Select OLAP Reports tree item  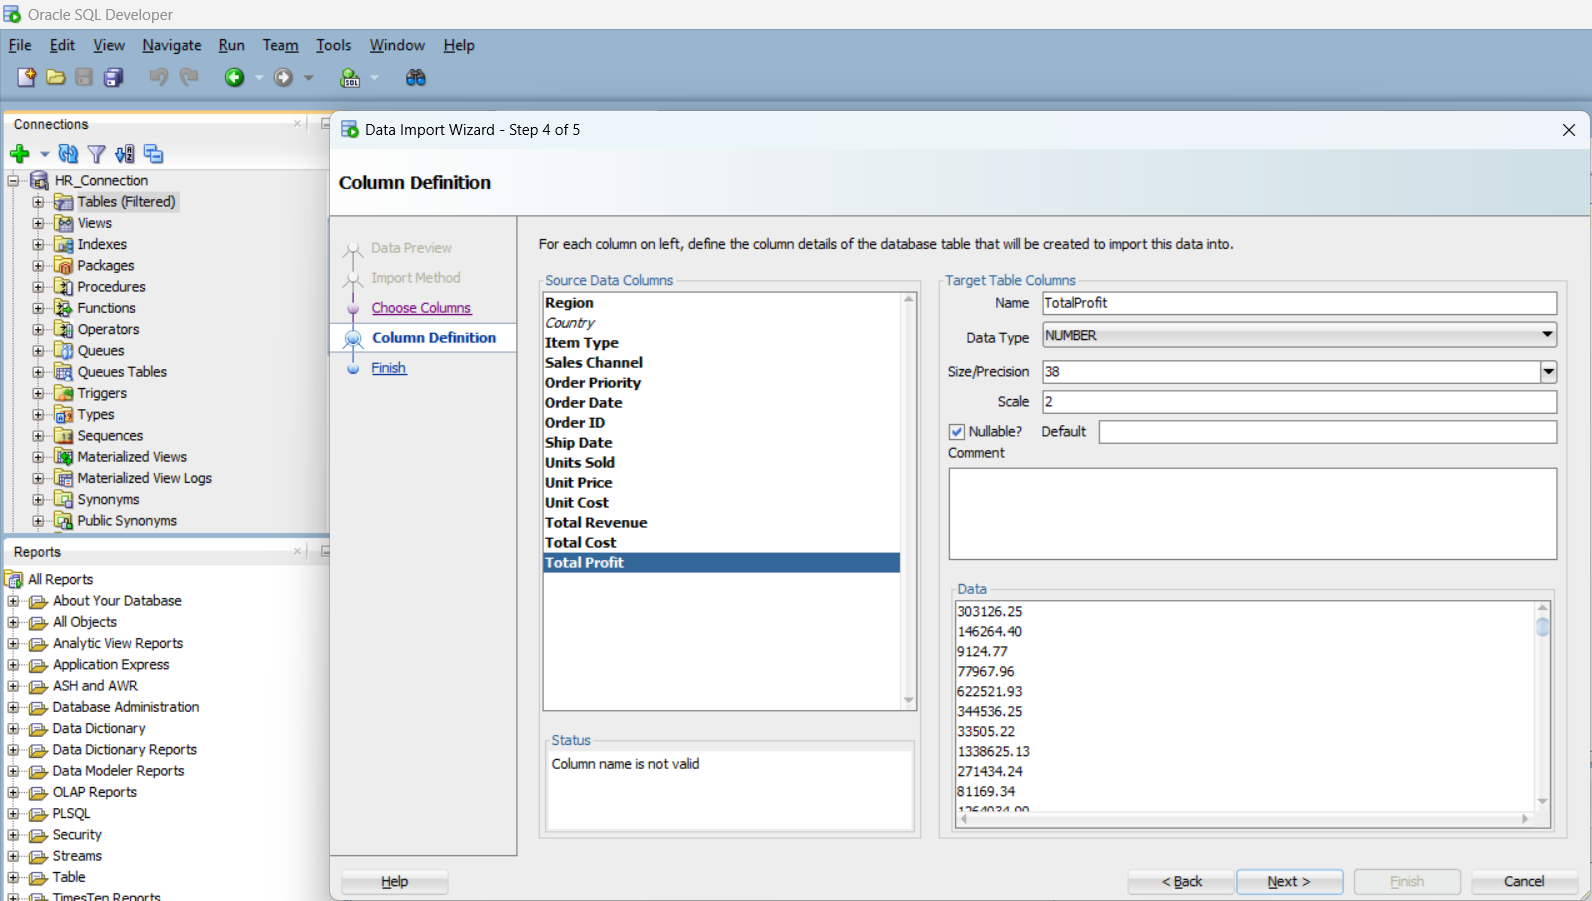[95, 792]
